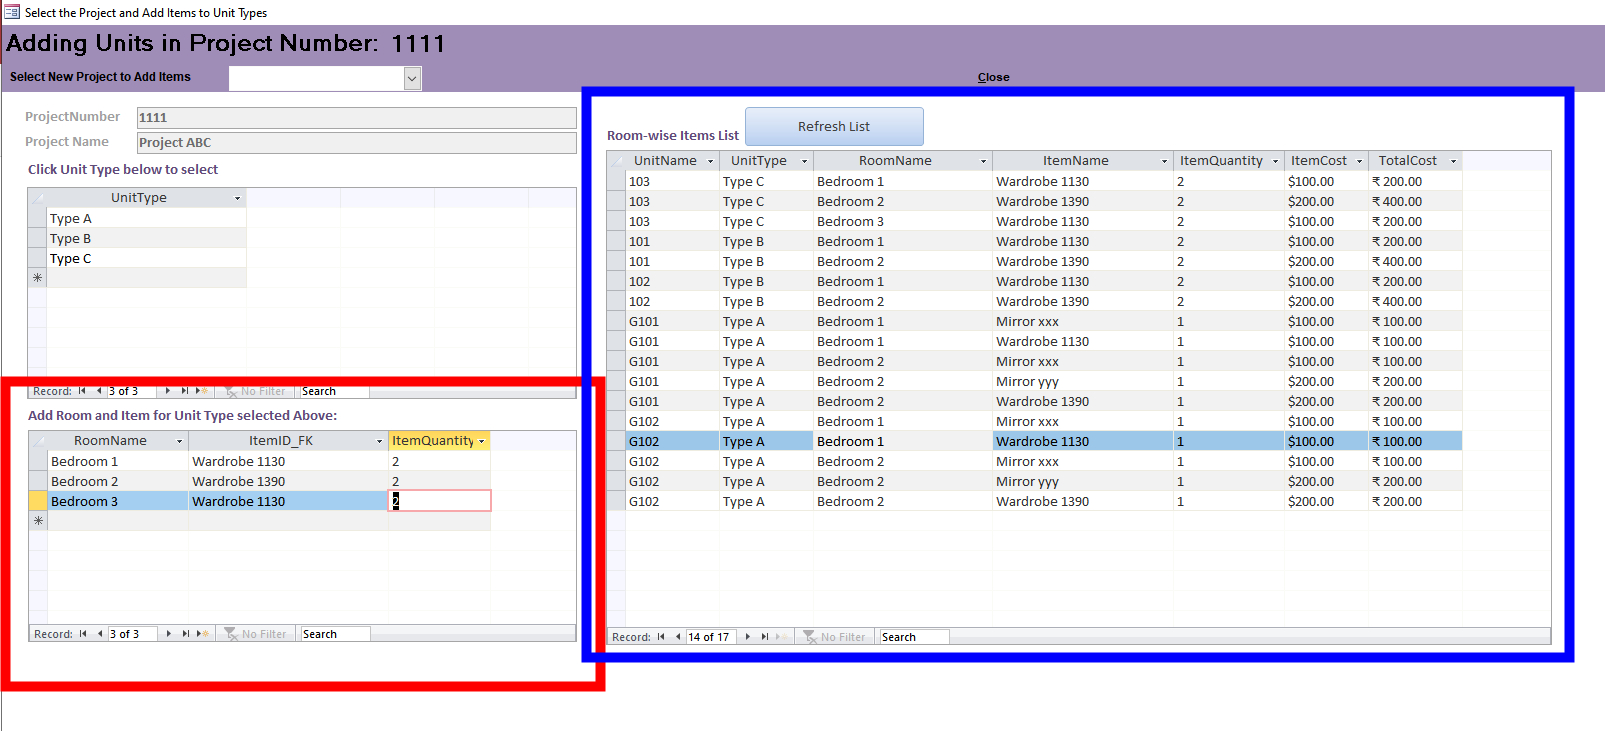Jump to last record in Unit Type list navigator
Viewport: 1605px width, 731px height.
point(184,391)
